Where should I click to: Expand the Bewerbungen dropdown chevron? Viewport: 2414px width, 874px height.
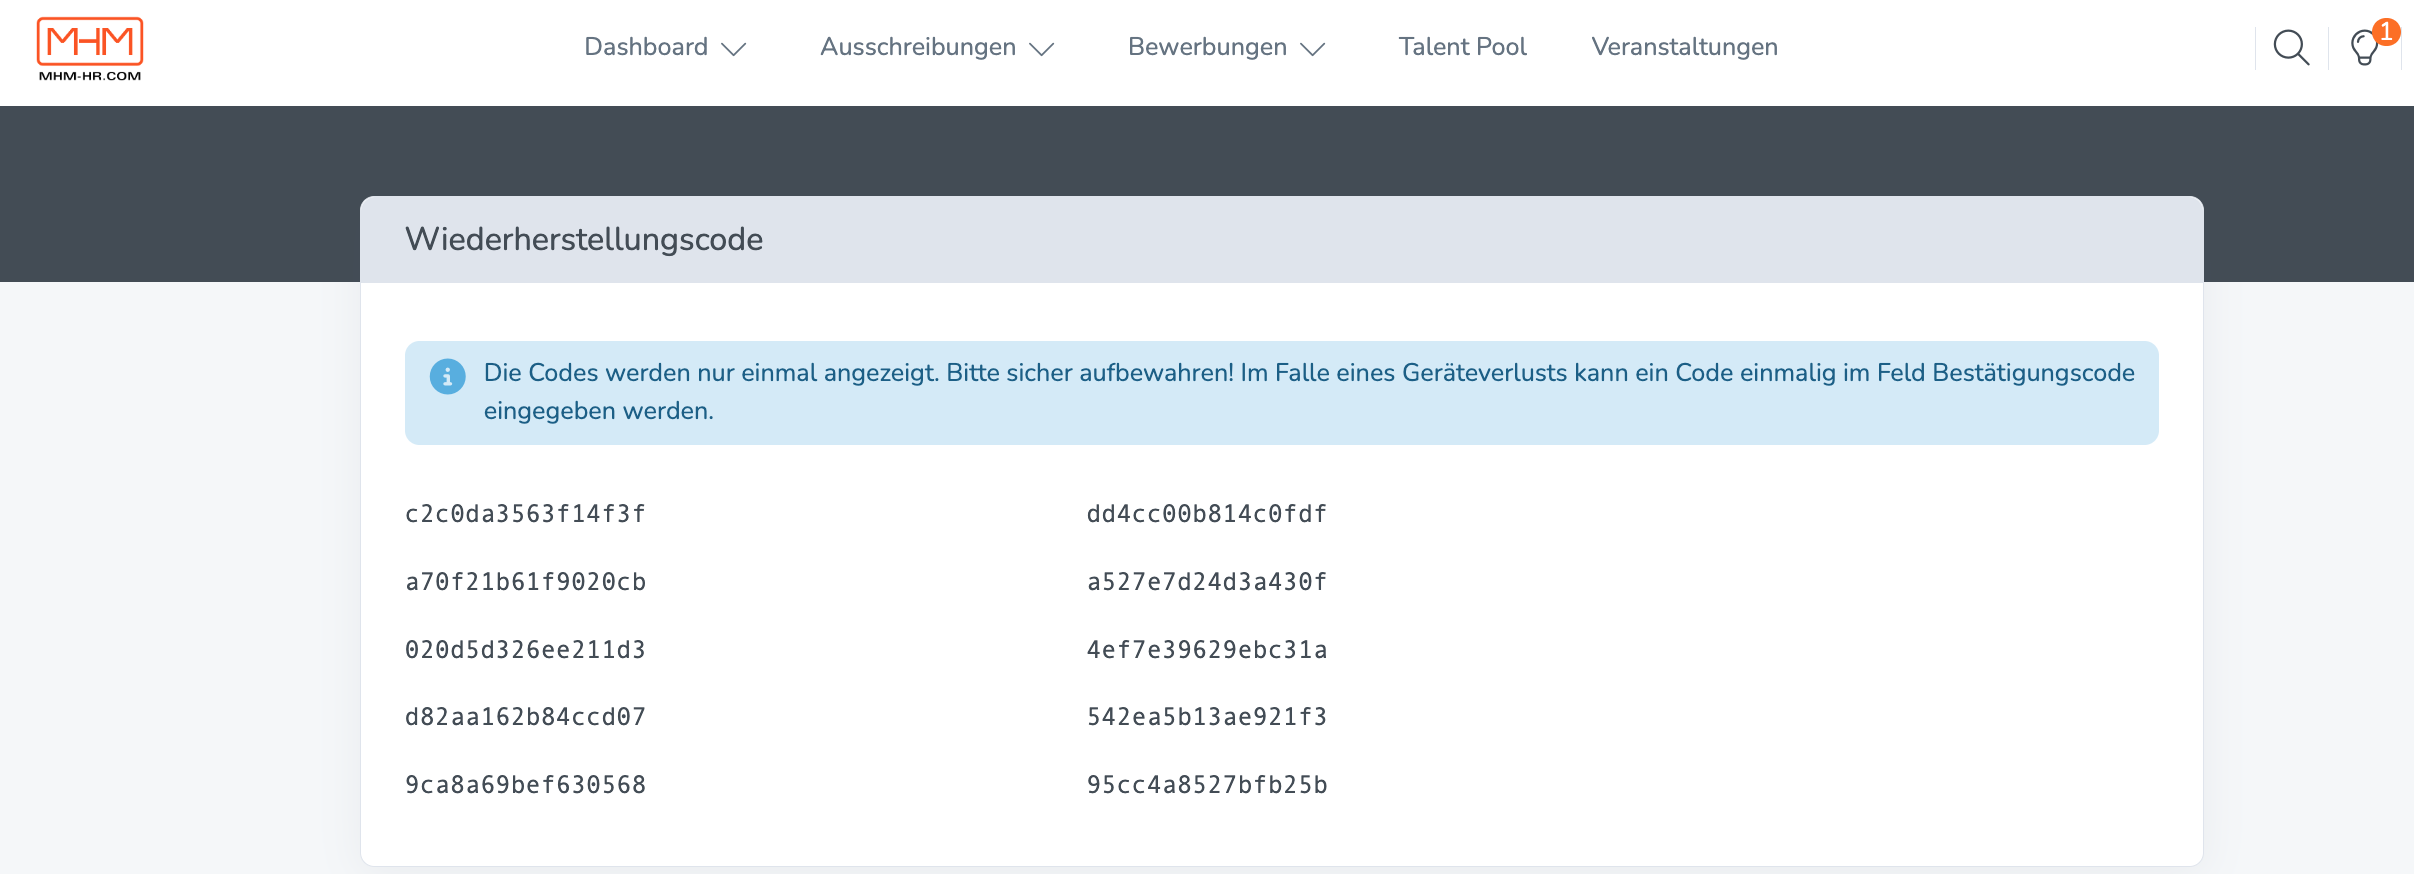[1312, 49]
